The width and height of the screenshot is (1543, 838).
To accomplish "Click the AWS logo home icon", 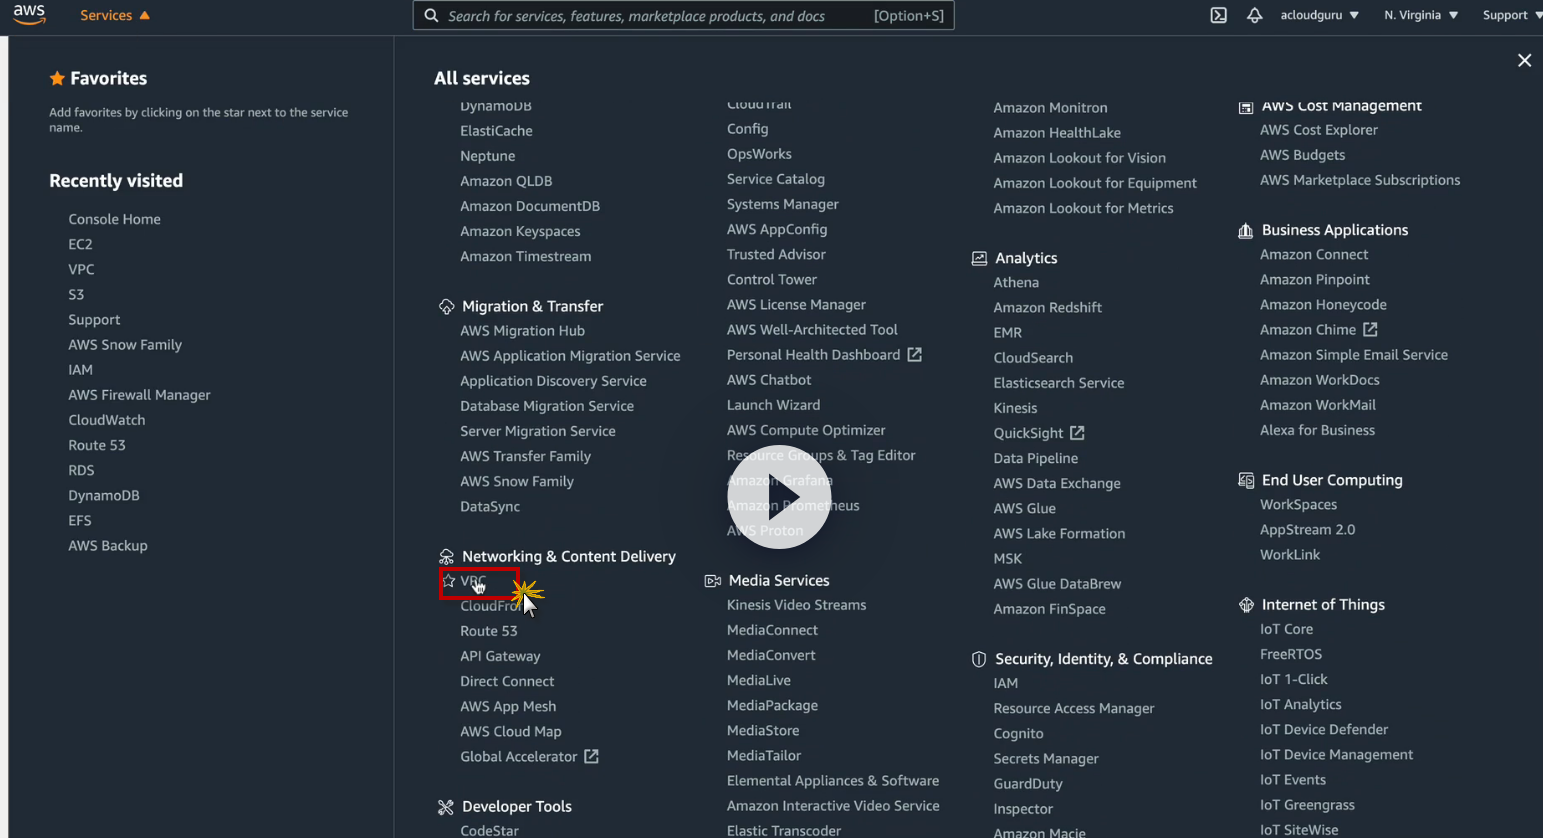I will click(29, 15).
